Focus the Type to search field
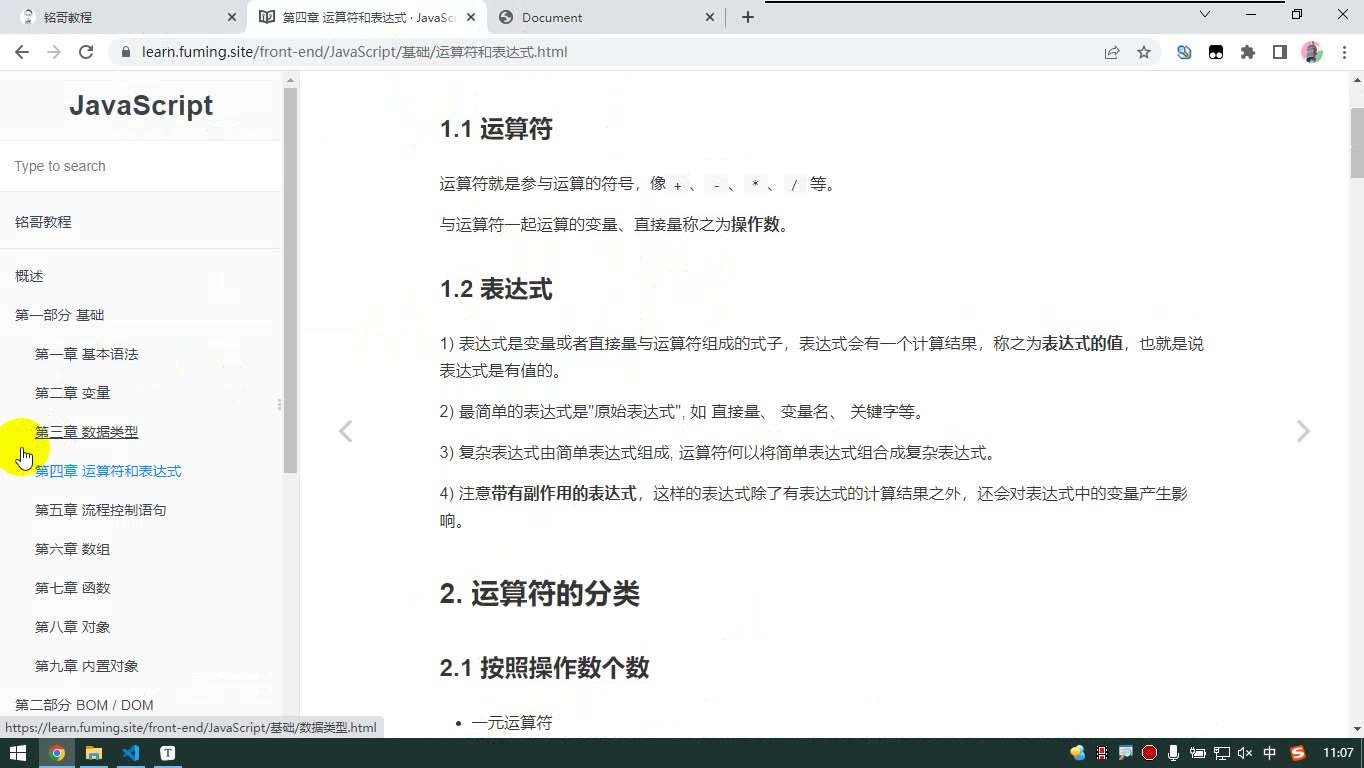 140,166
